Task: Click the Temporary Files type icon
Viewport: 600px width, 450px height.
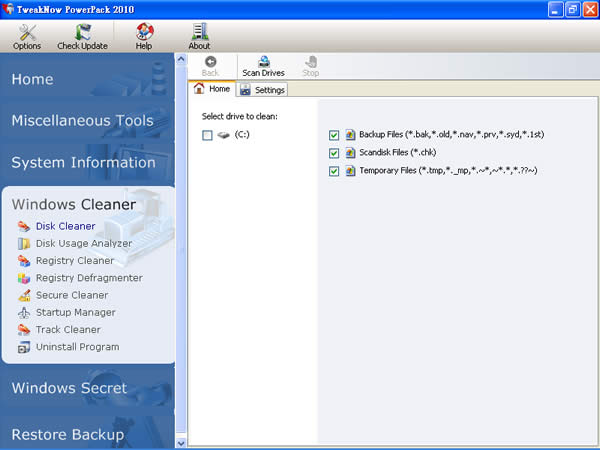Action: (350, 171)
